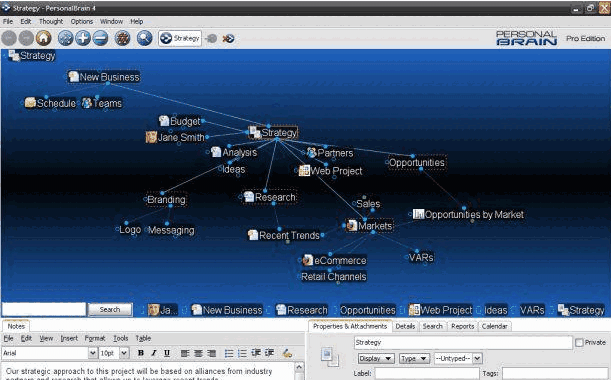Open the font name dropdown showing Arial
The width and height of the screenshot is (611, 380).
pos(92,353)
